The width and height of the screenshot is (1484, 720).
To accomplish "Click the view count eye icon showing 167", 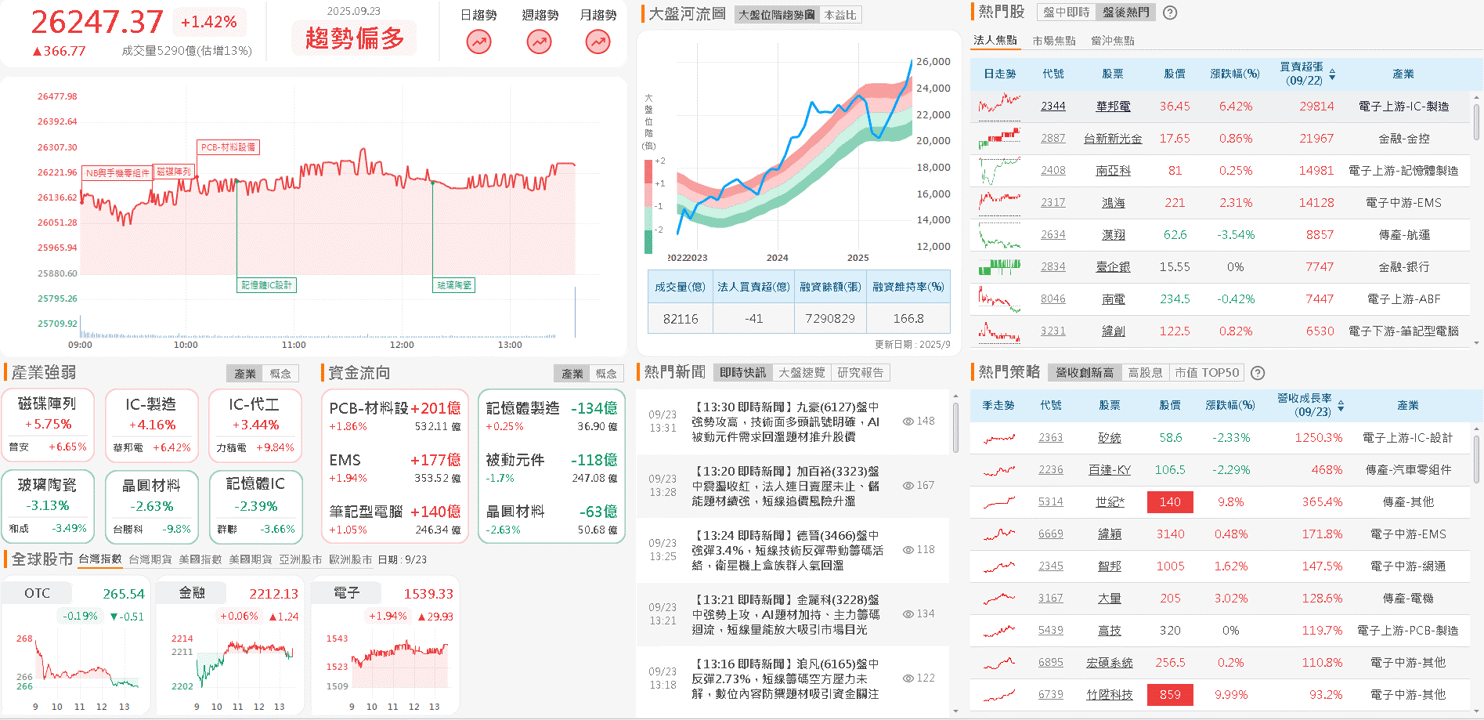I will (x=909, y=485).
